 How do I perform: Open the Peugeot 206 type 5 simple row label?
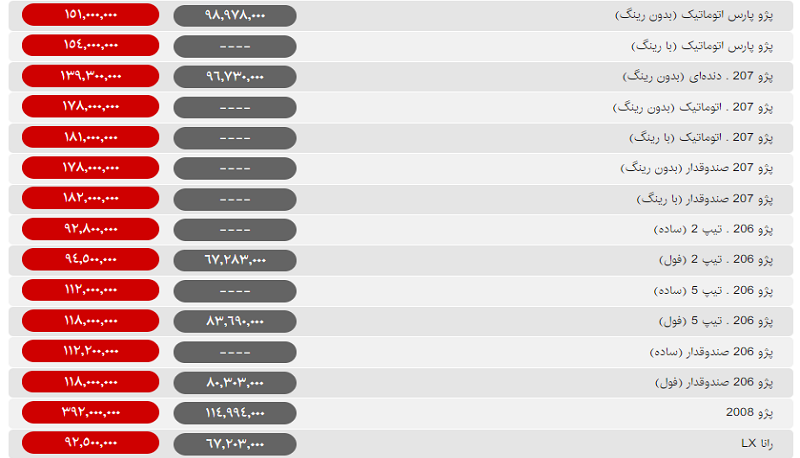coord(713,290)
